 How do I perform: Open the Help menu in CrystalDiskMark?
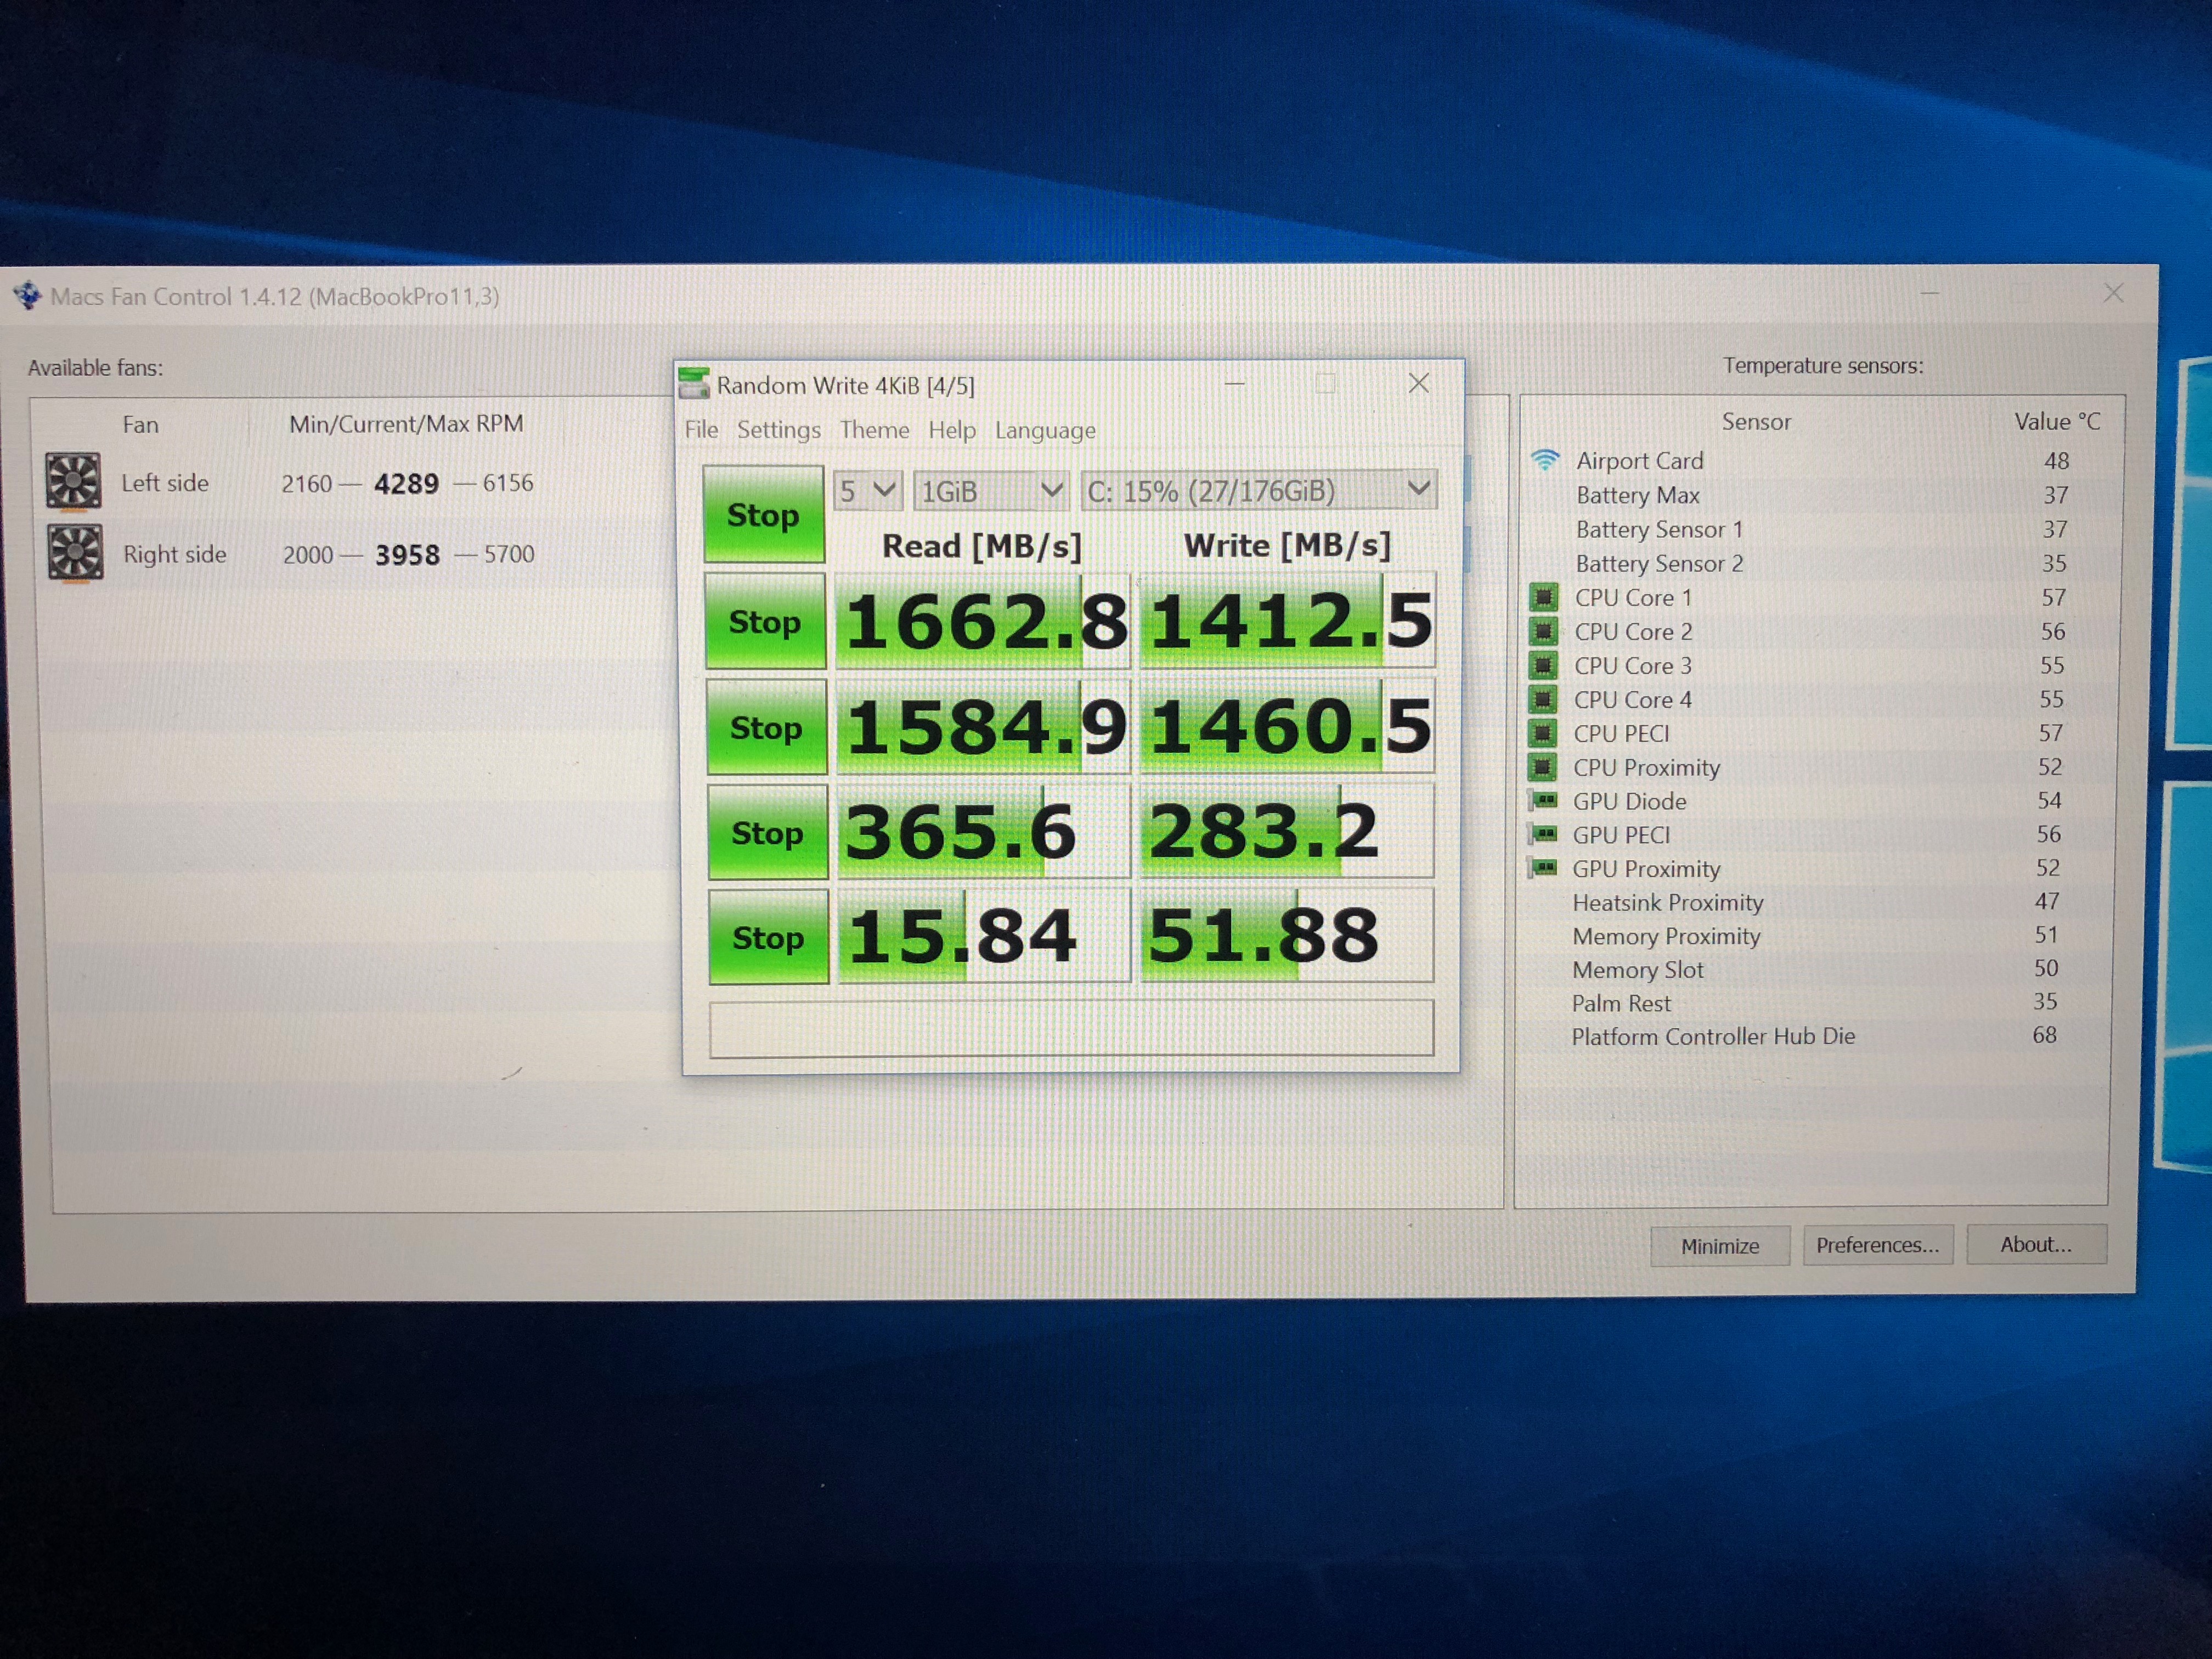tap(952, 430)
